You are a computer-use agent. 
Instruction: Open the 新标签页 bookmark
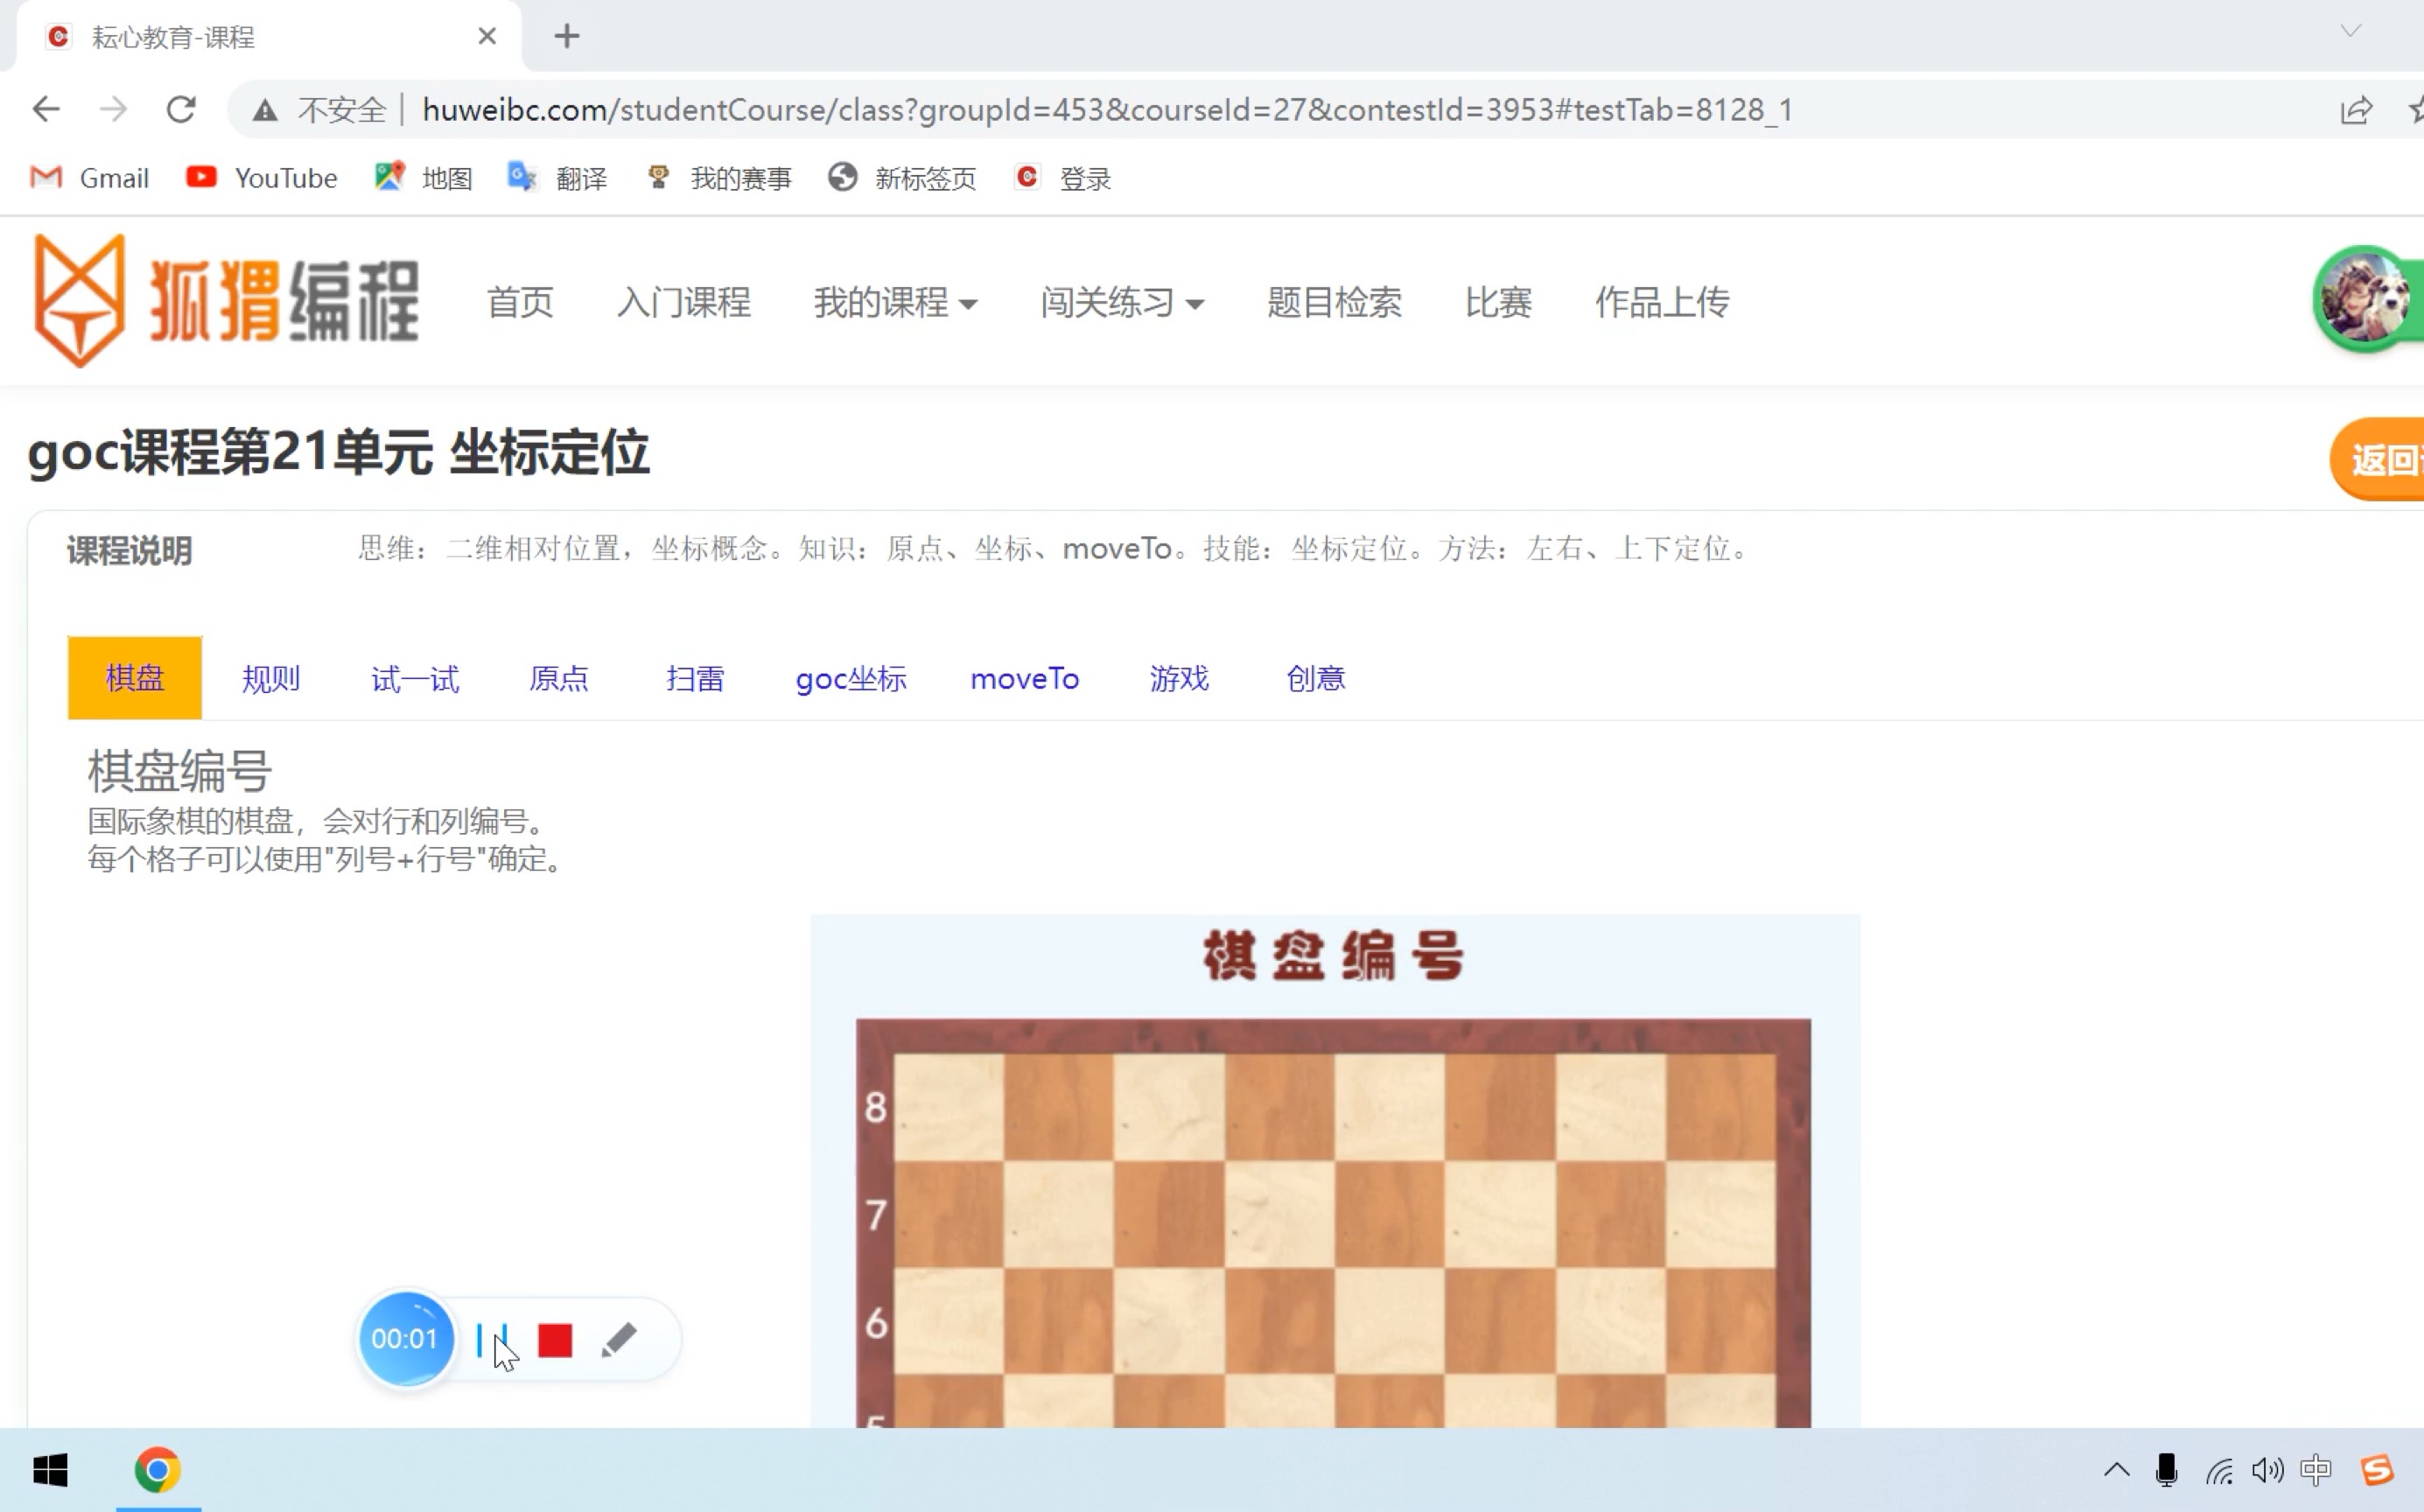(x=902, y=178)
